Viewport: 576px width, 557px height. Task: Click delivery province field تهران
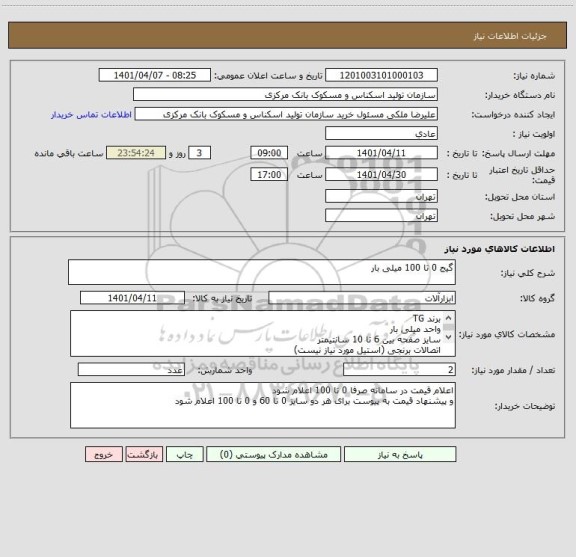(381, 196)
